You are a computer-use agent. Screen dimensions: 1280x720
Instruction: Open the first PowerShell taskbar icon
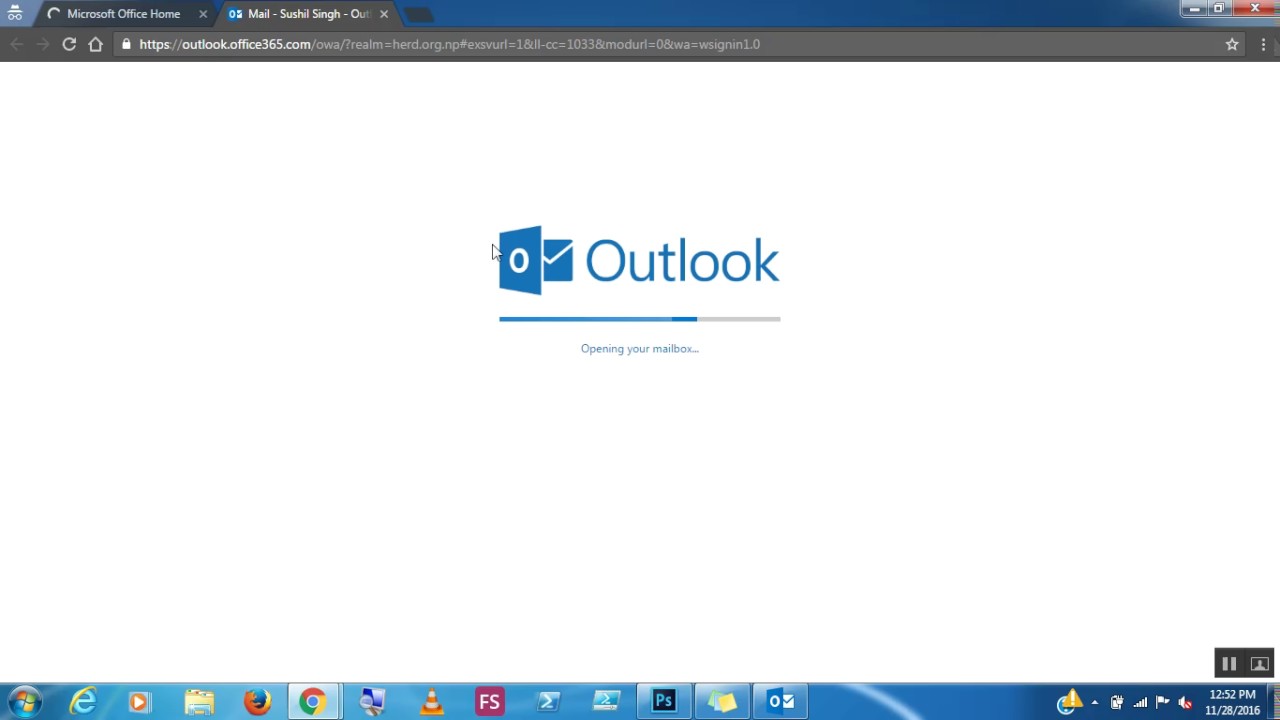[x=548, y=702]
